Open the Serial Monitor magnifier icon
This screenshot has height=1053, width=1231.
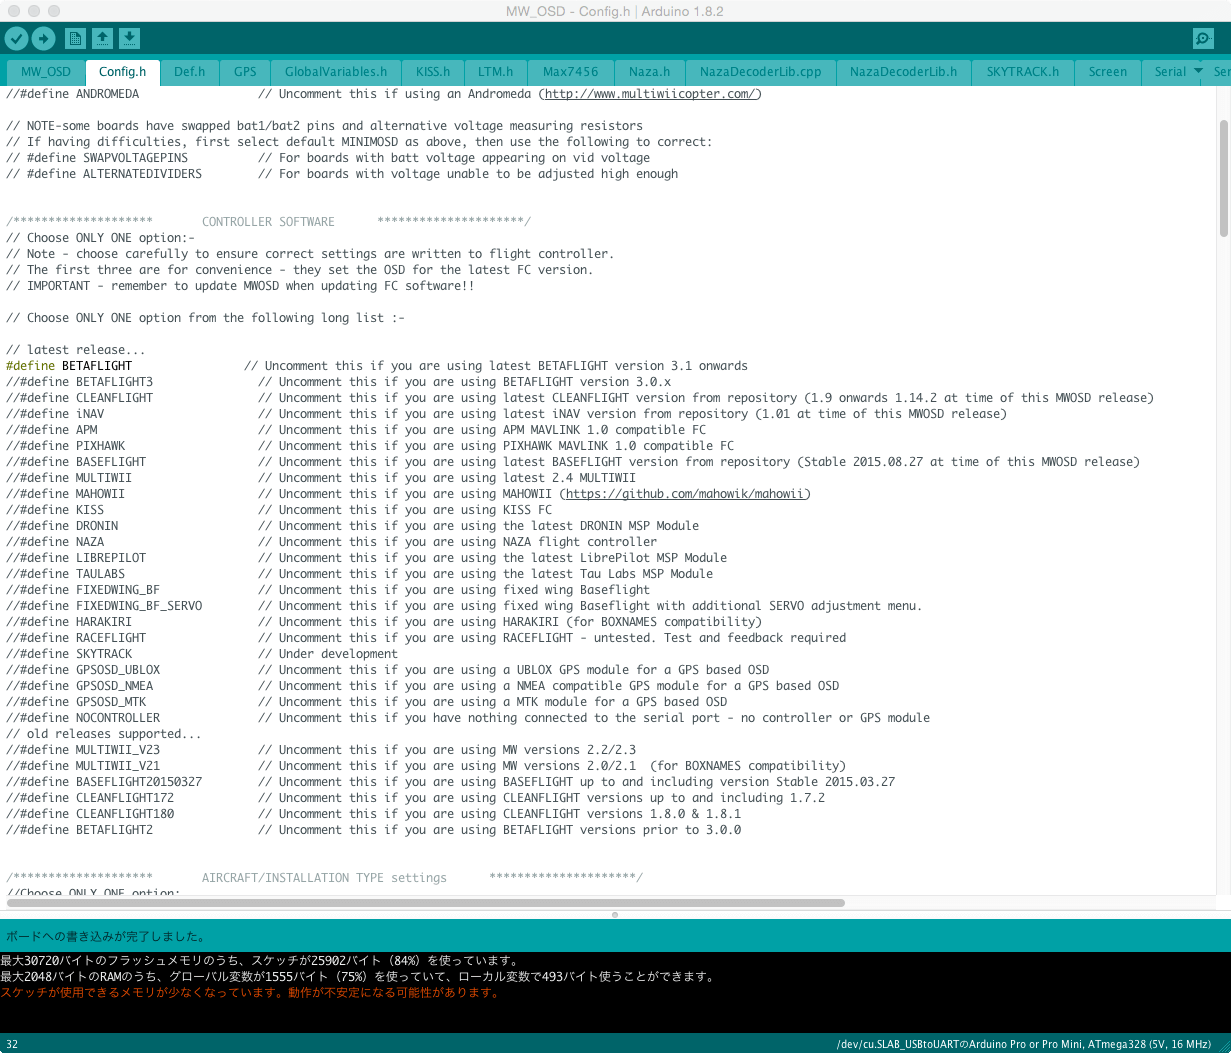pyautogui.click(x=1203, y=38)
